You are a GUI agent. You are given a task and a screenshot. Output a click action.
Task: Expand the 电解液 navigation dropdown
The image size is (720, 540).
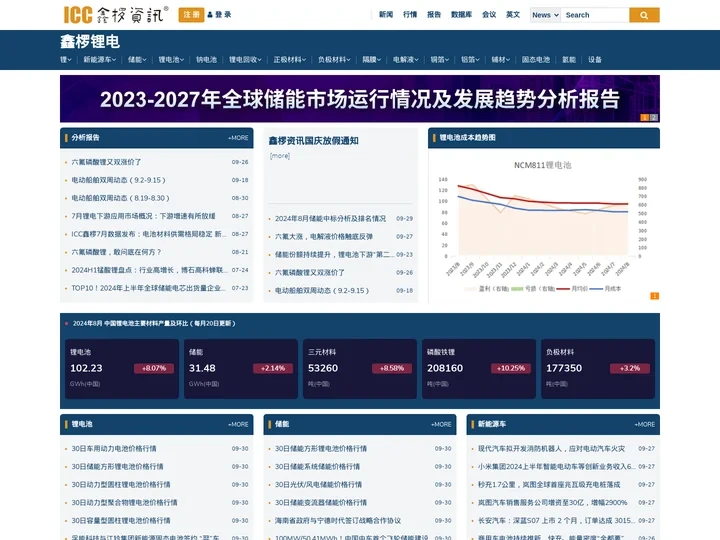(406, 60)
